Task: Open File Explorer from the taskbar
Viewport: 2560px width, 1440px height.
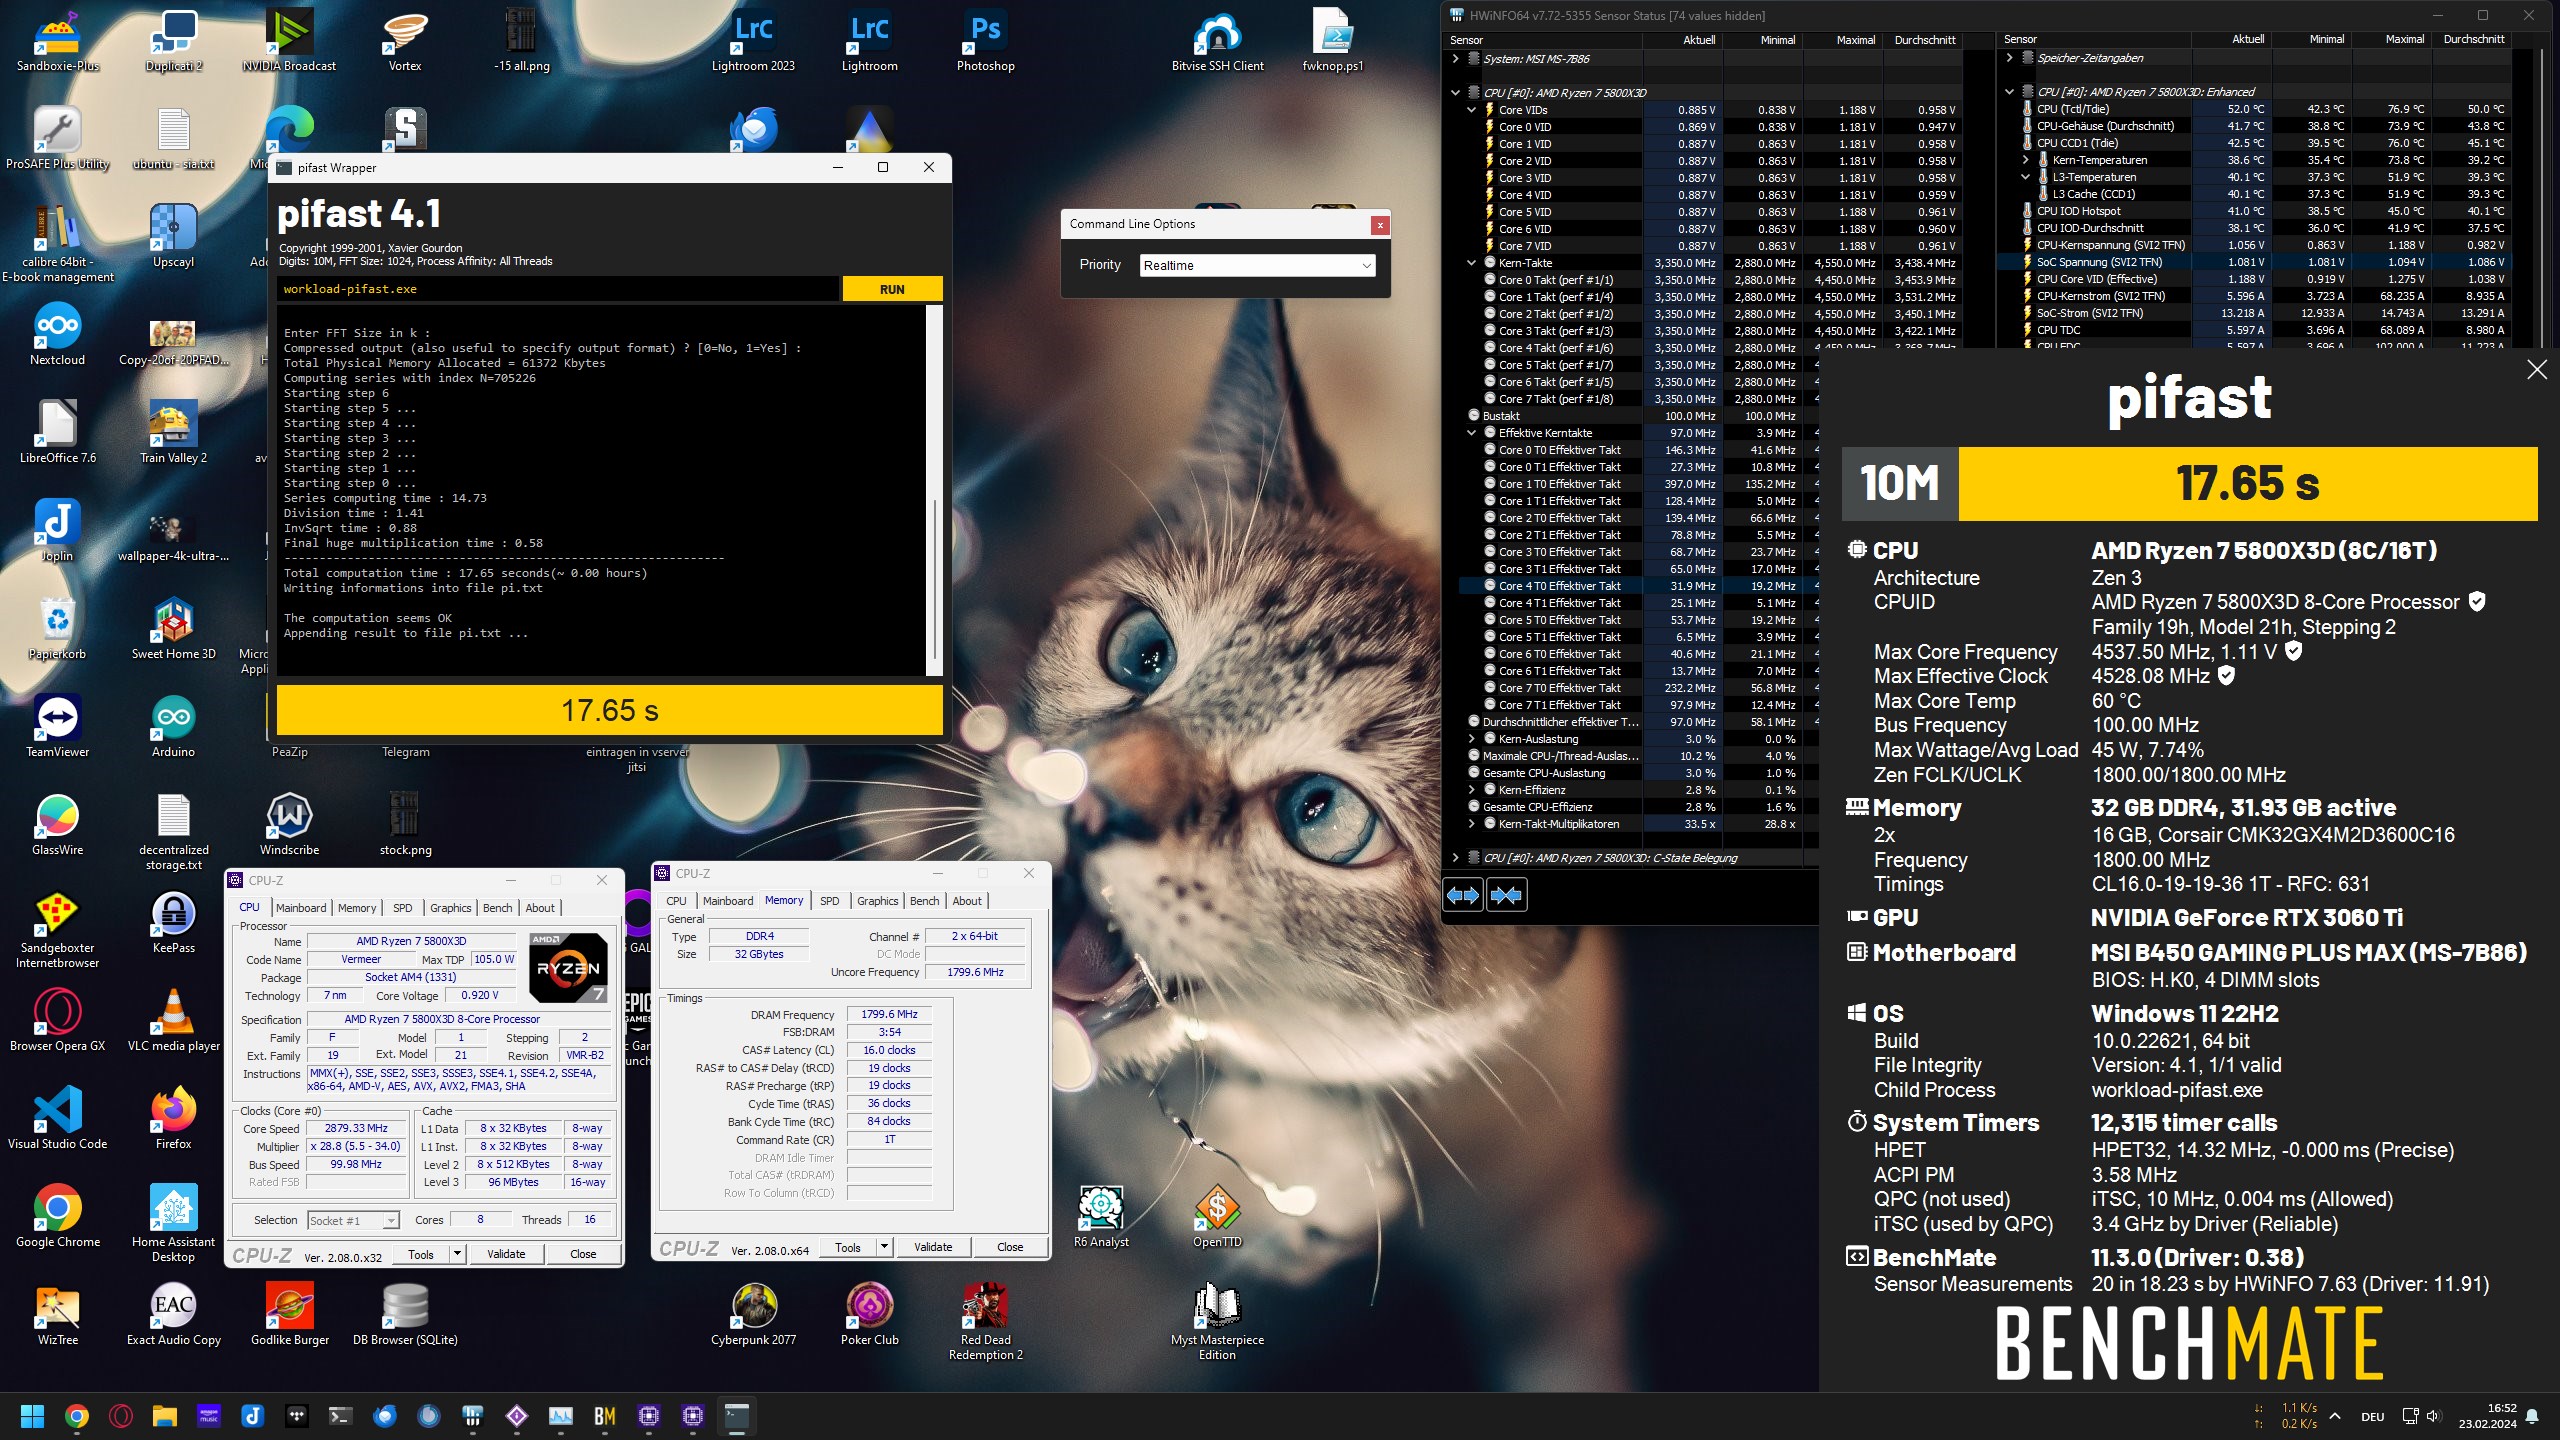Action: coord(165,1416)
